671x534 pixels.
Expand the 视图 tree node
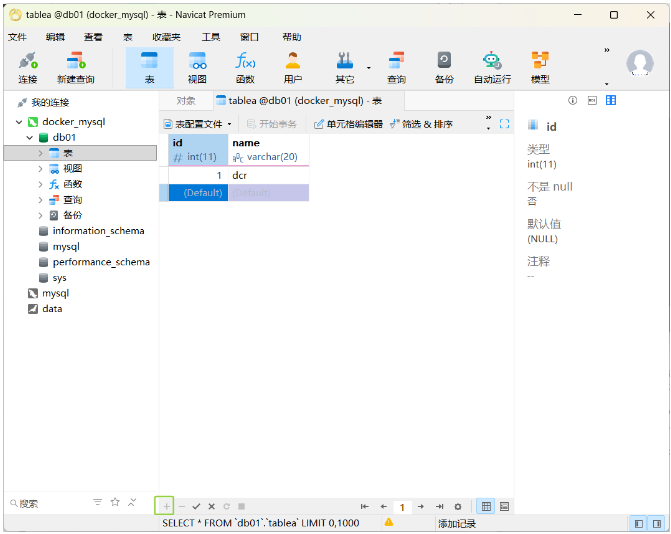pyautogui.click(x=40, y=169)
